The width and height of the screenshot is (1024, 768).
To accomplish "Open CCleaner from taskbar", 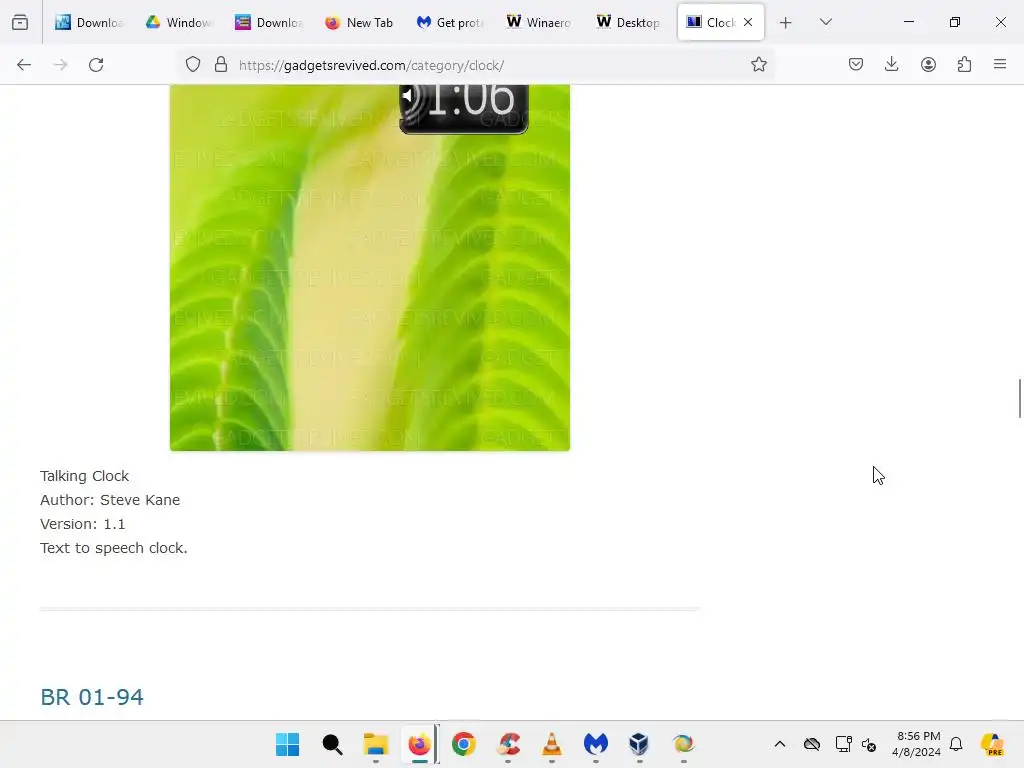I will (x=508, y=744).
